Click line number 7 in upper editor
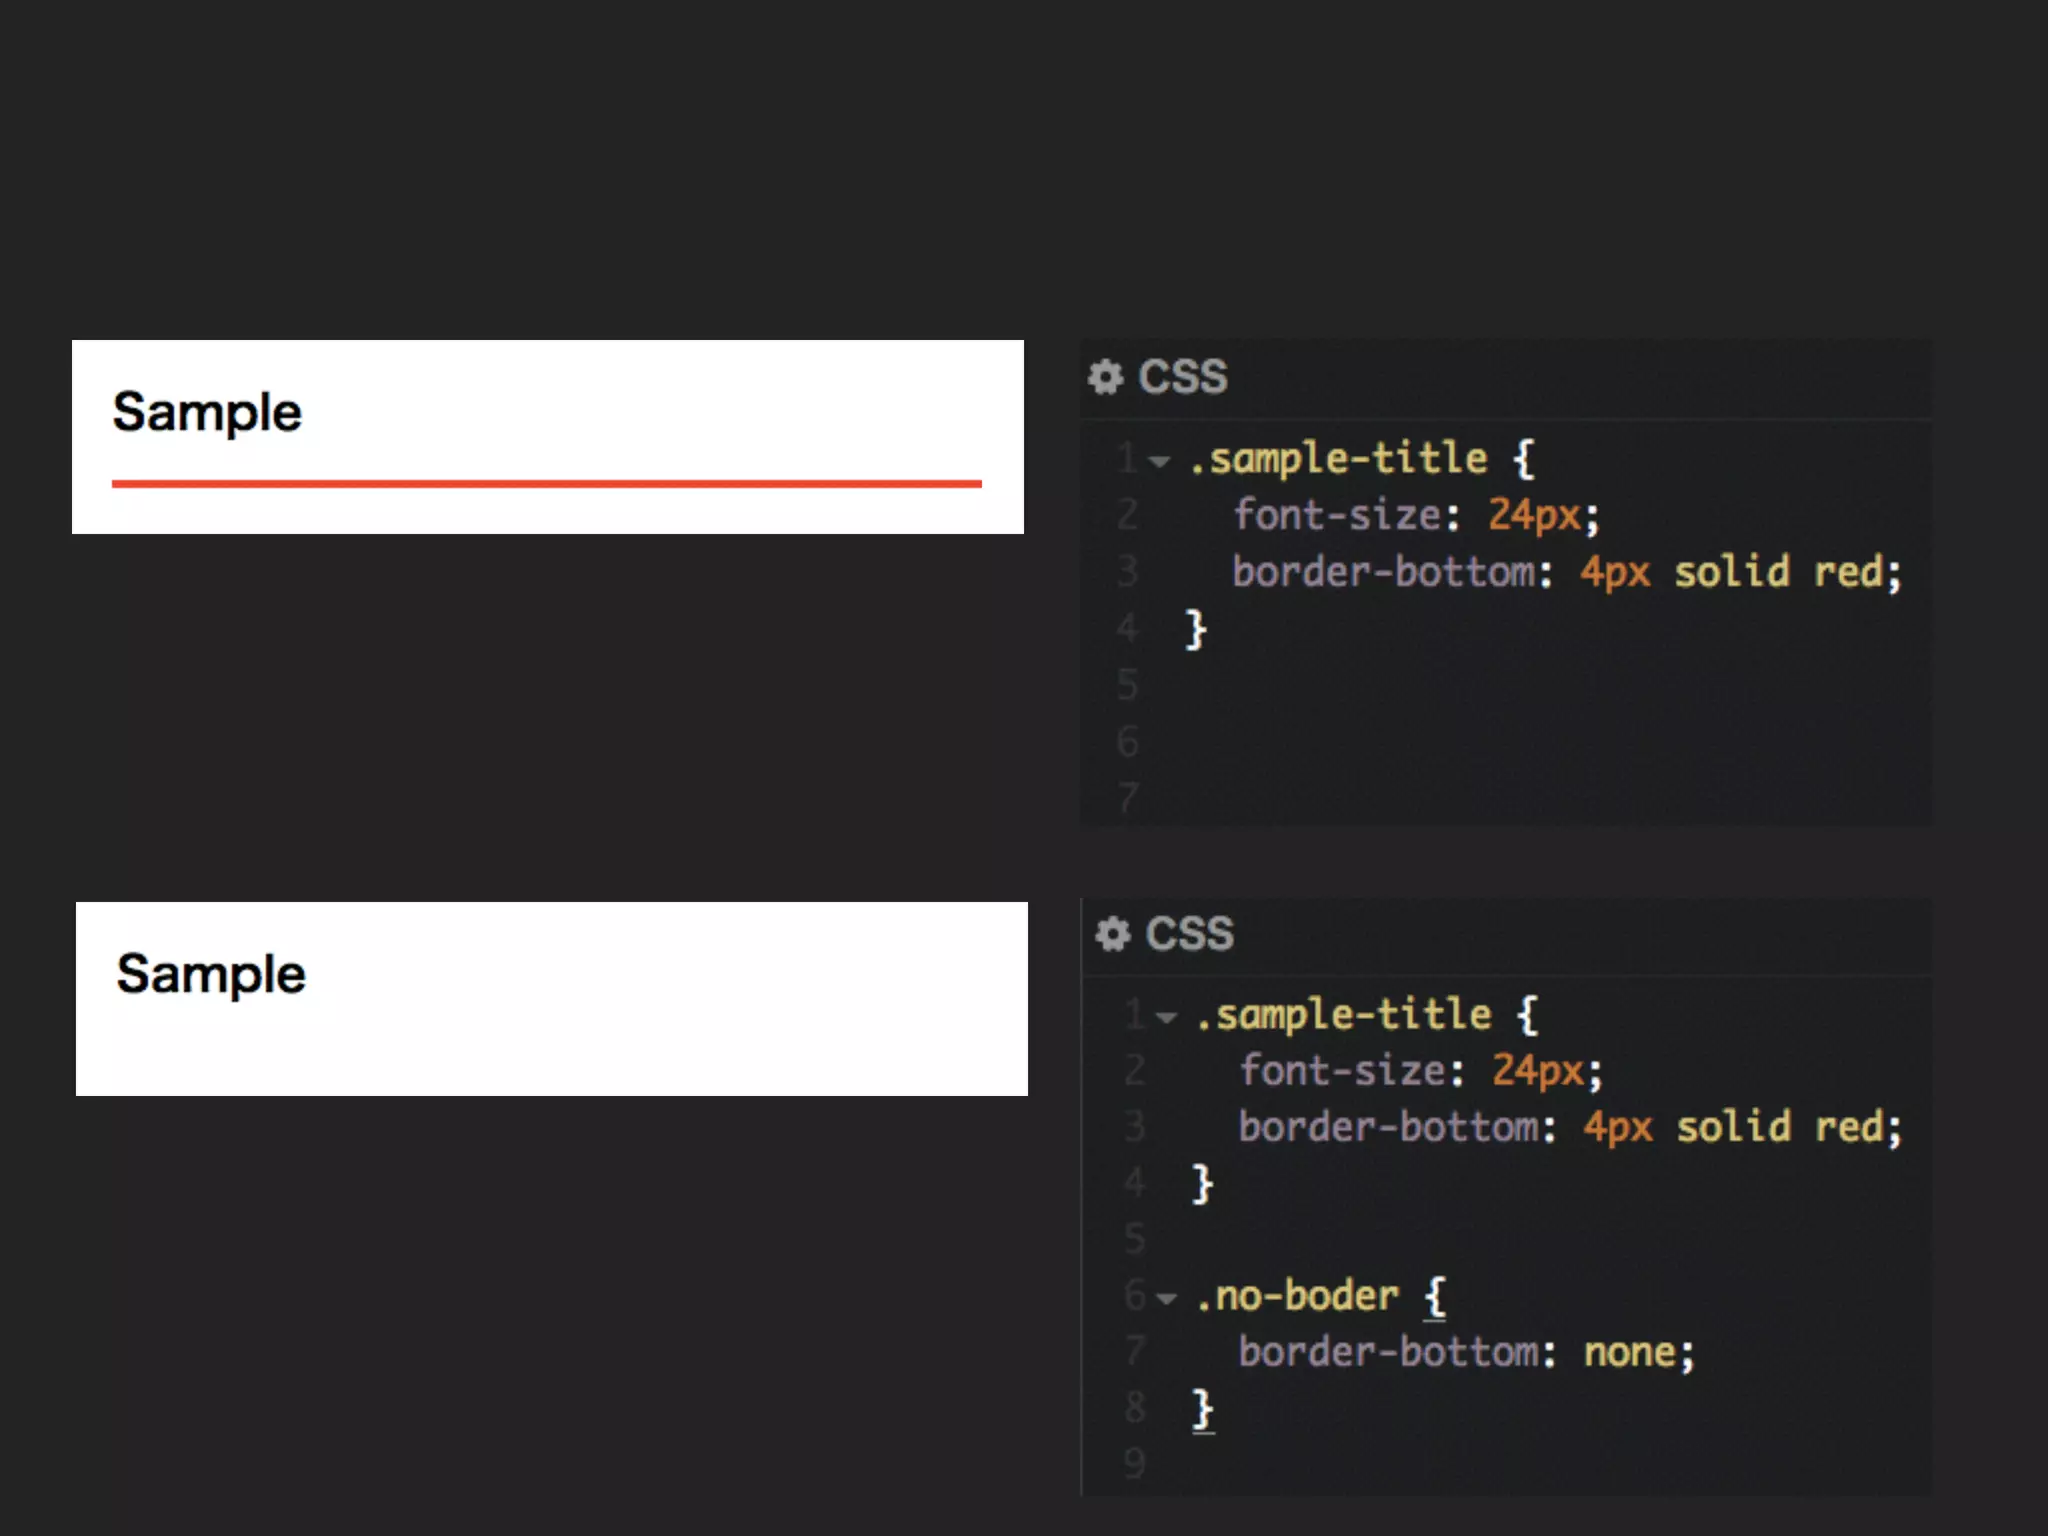The image size is (2048, 1536). pyautogui.click(x=1128, y=798)
